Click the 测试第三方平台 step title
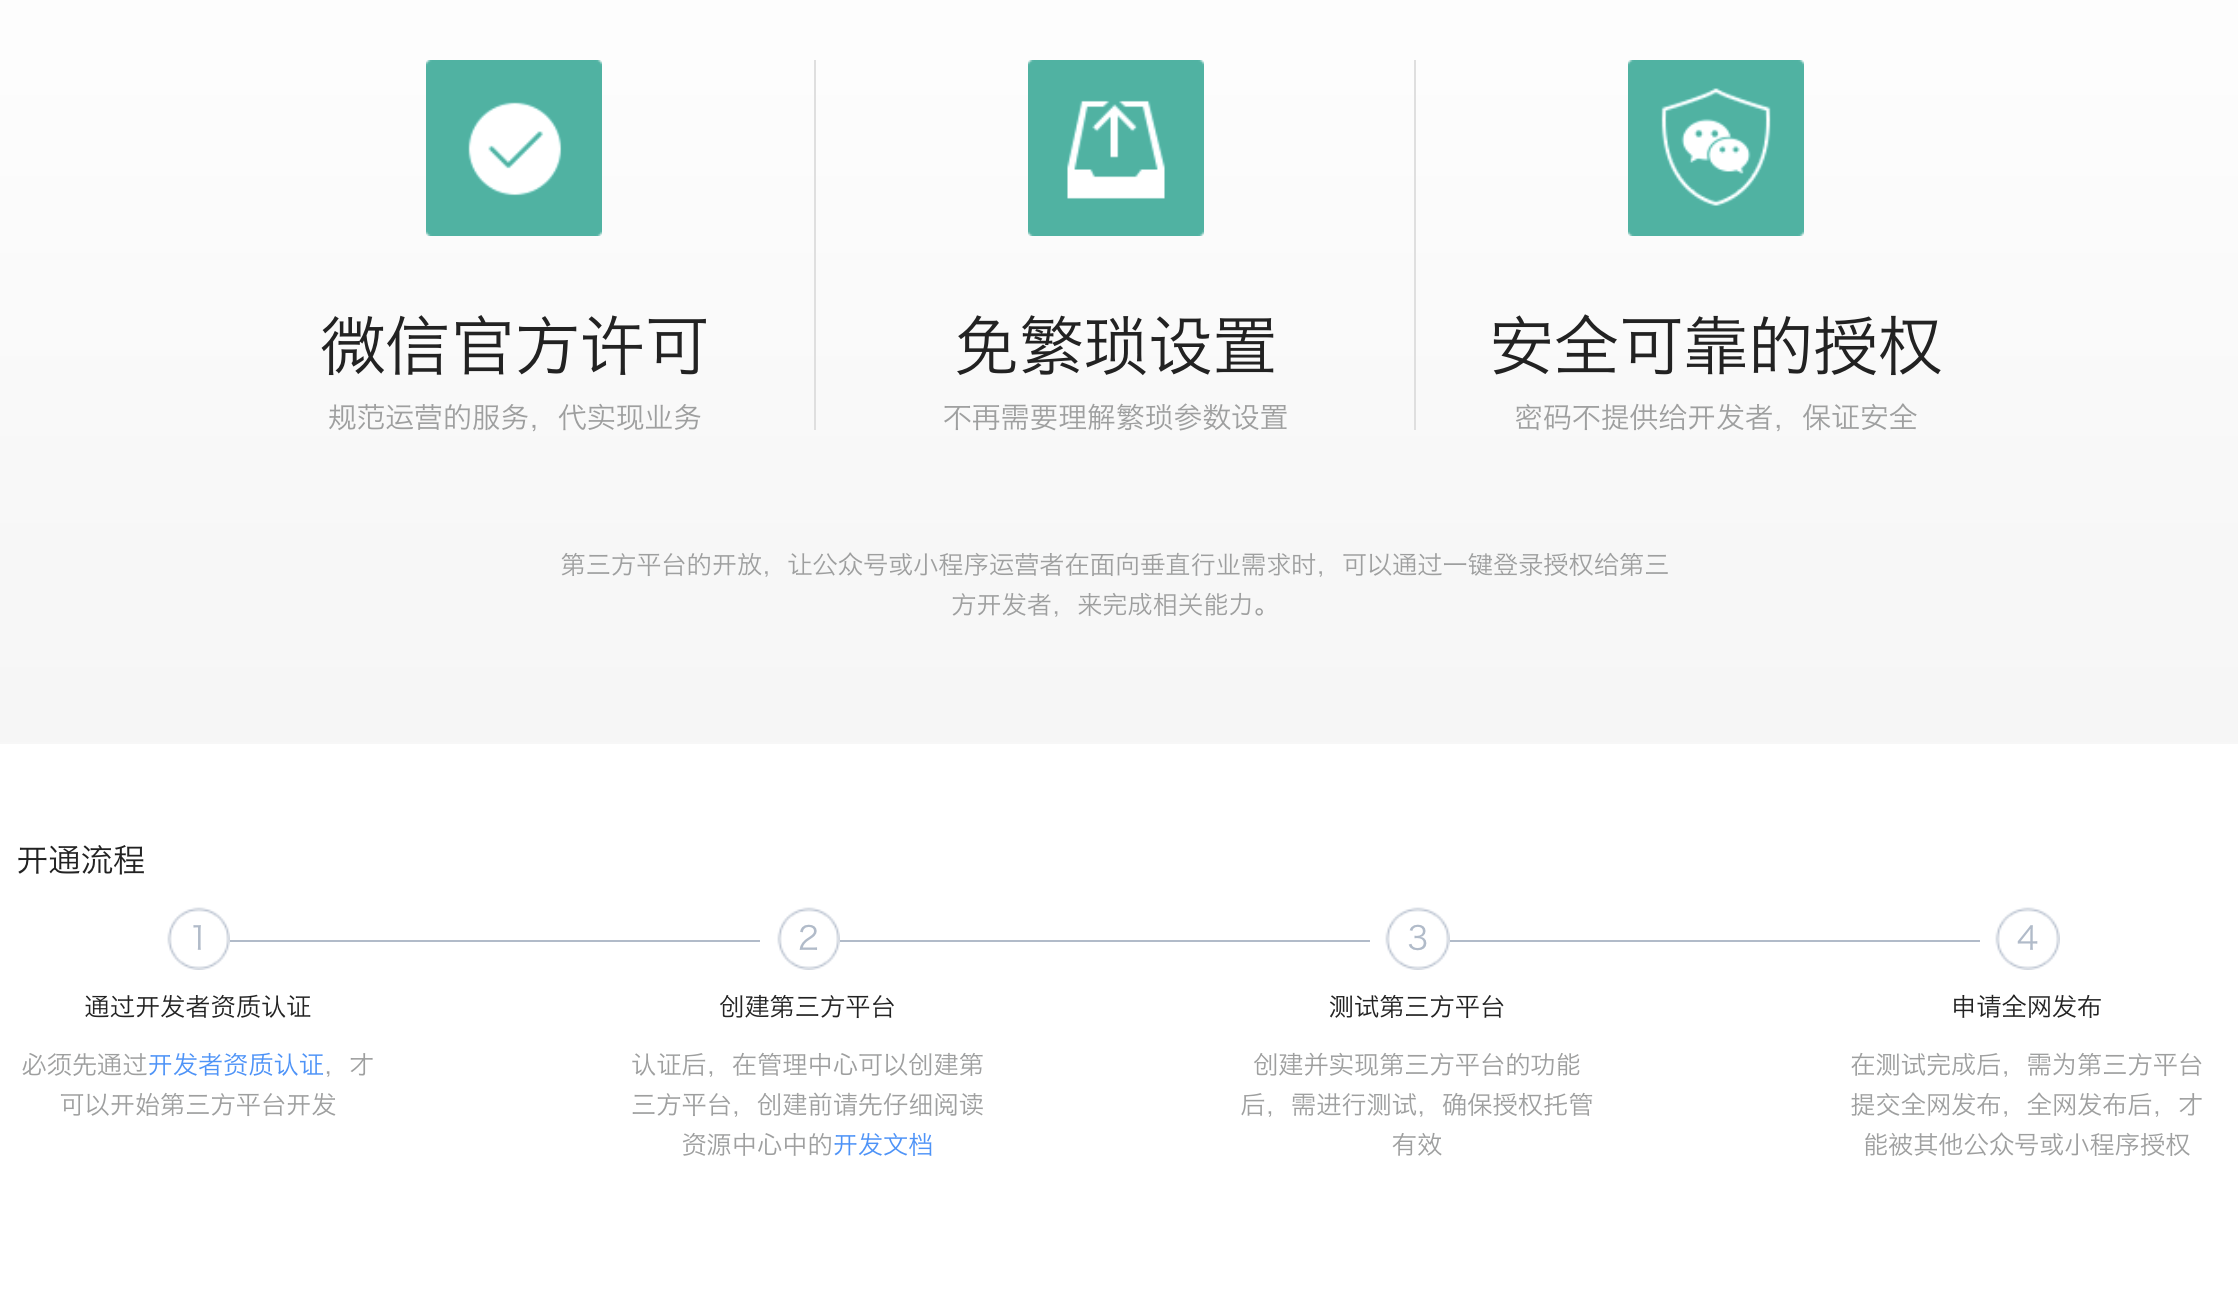The image size is (2238, 1298). 1417,1006
